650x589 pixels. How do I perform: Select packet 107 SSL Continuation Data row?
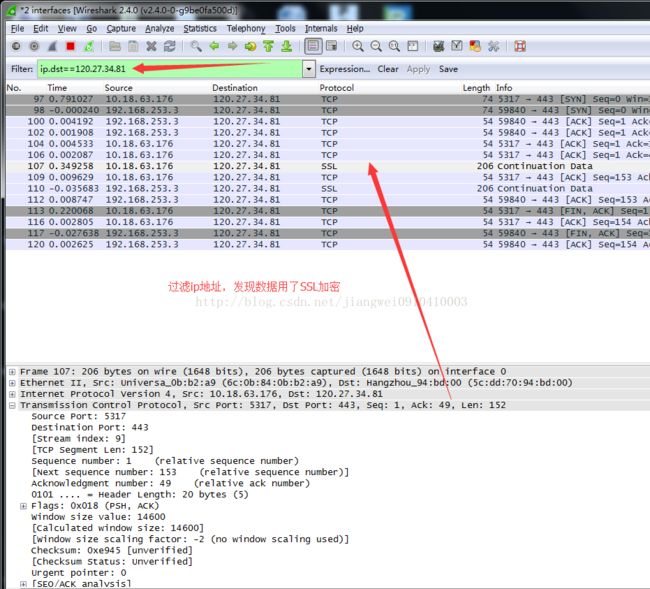pos(328,166)
